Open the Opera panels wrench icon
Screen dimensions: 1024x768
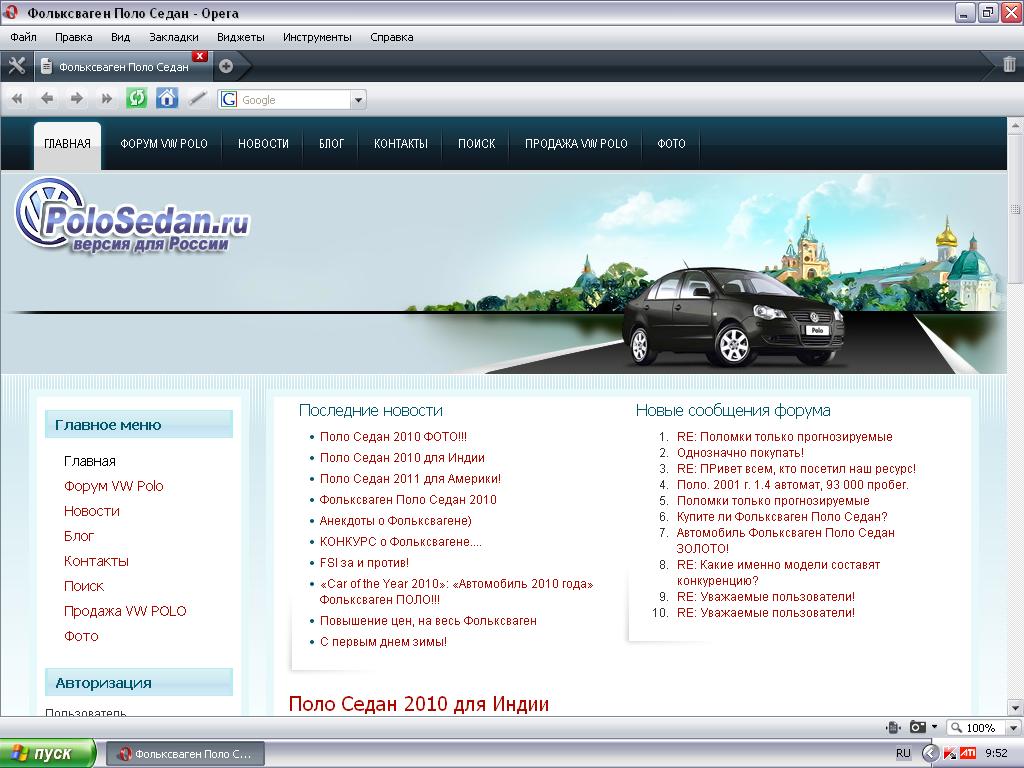click(16, 66)
